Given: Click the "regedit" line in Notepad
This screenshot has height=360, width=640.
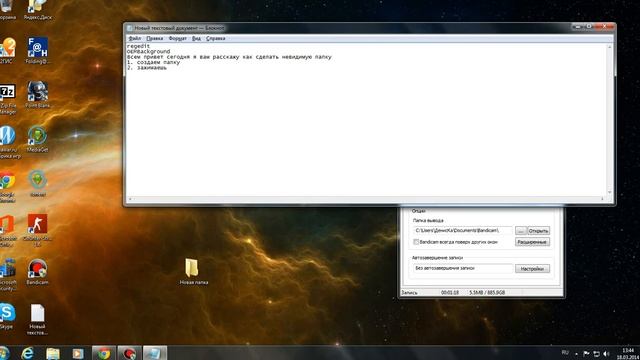Looking at the screenshot, I should [138, 46].
